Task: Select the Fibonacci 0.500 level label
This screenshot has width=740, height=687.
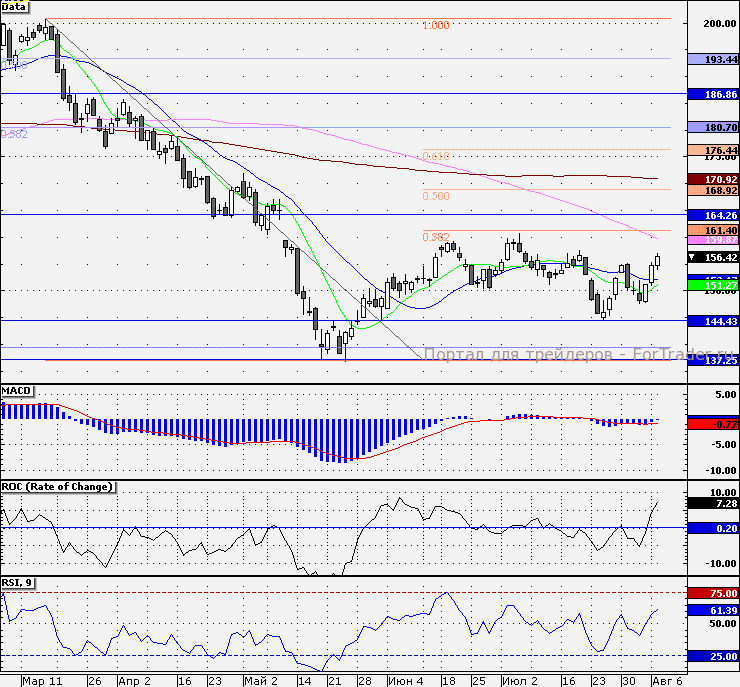Action: click(435, 197)
